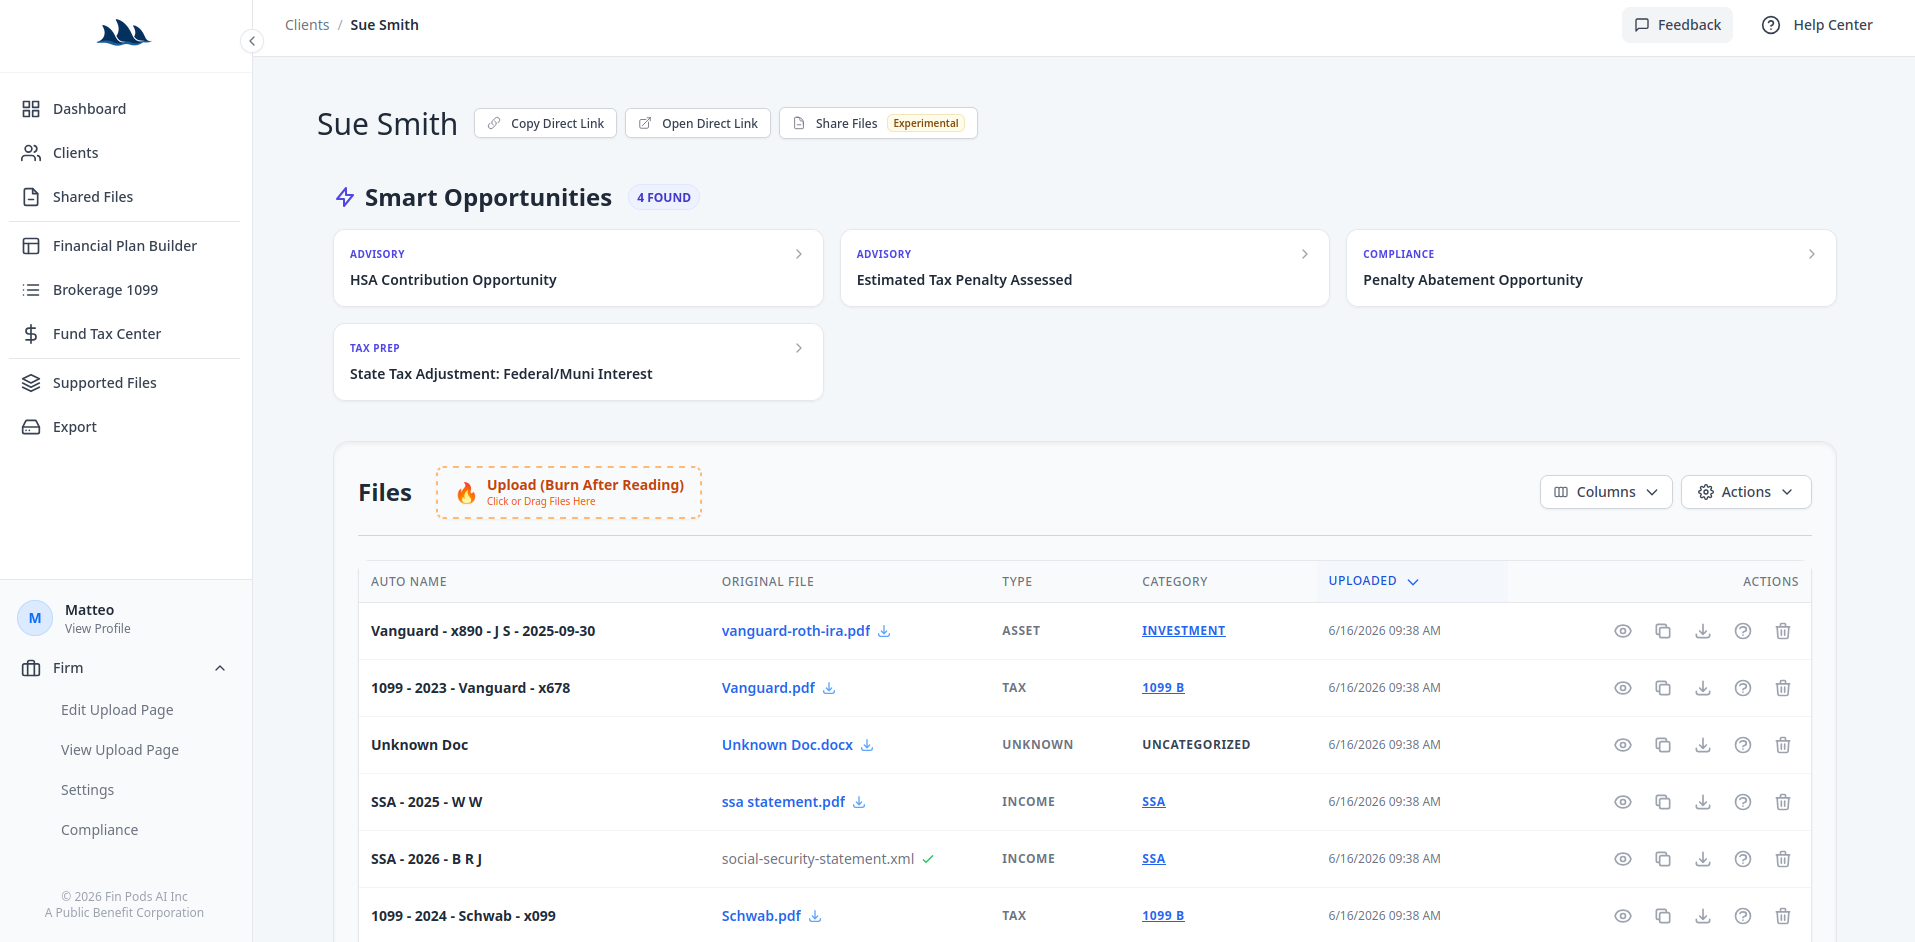
Task: Delete the Vanguard x890 file
Action: tap(1783, 631)
